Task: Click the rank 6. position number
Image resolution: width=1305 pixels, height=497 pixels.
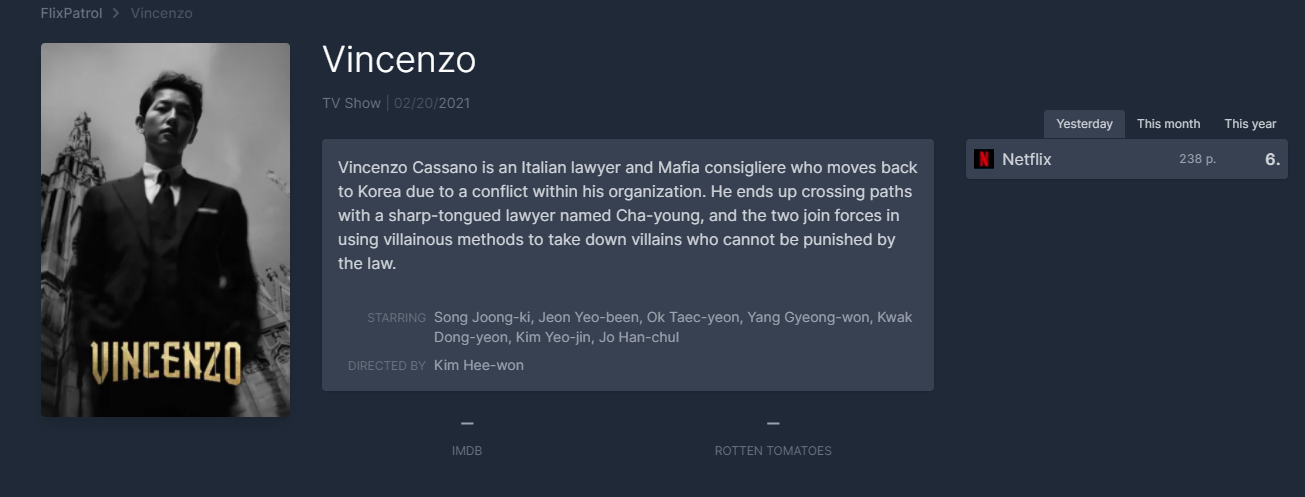Action: click(x=1272, y=159)
